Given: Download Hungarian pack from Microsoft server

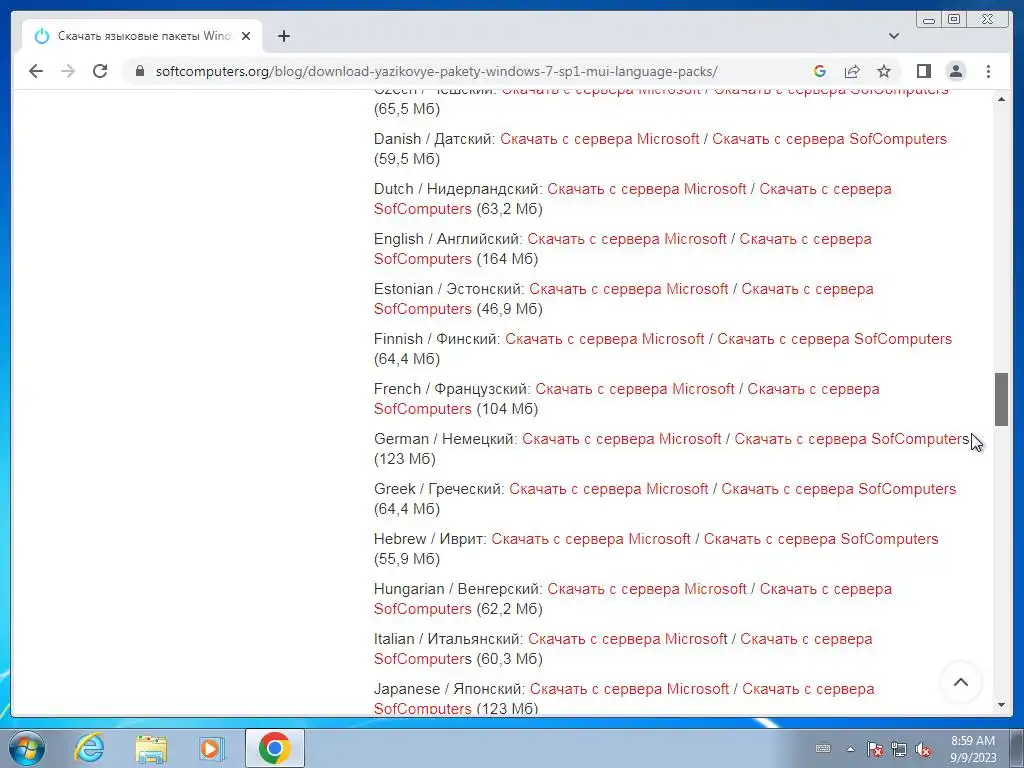Looking at the screenshot, I should (x=647, y=589).
